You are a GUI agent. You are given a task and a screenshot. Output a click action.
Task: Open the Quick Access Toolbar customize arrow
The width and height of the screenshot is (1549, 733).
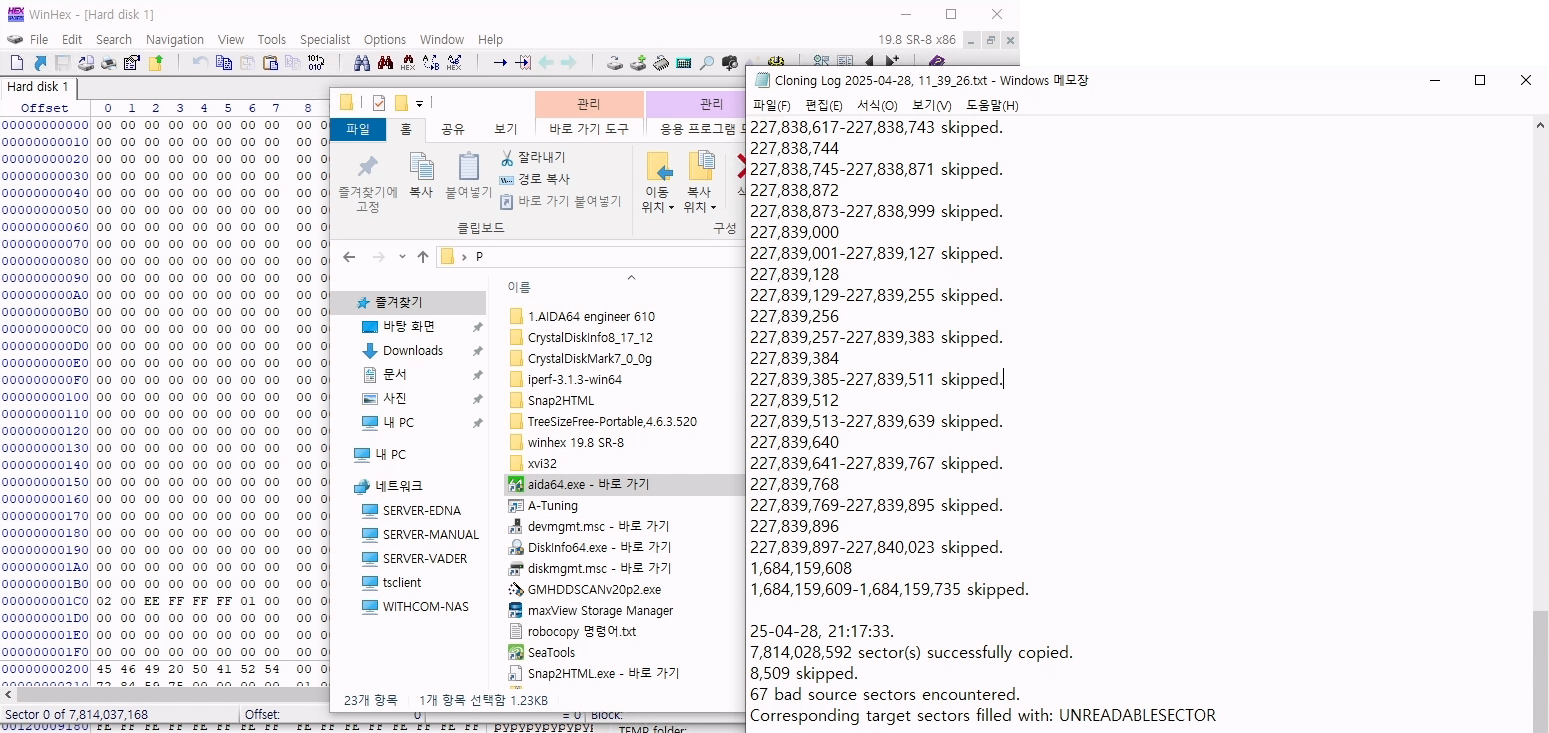(419, 103)
